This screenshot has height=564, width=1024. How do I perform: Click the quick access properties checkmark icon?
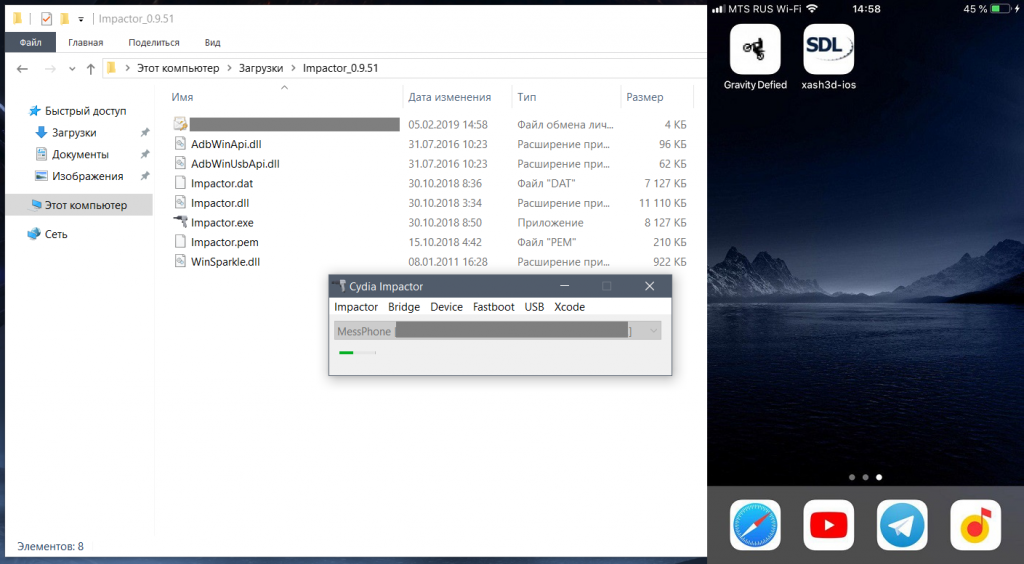pos(46,19)
